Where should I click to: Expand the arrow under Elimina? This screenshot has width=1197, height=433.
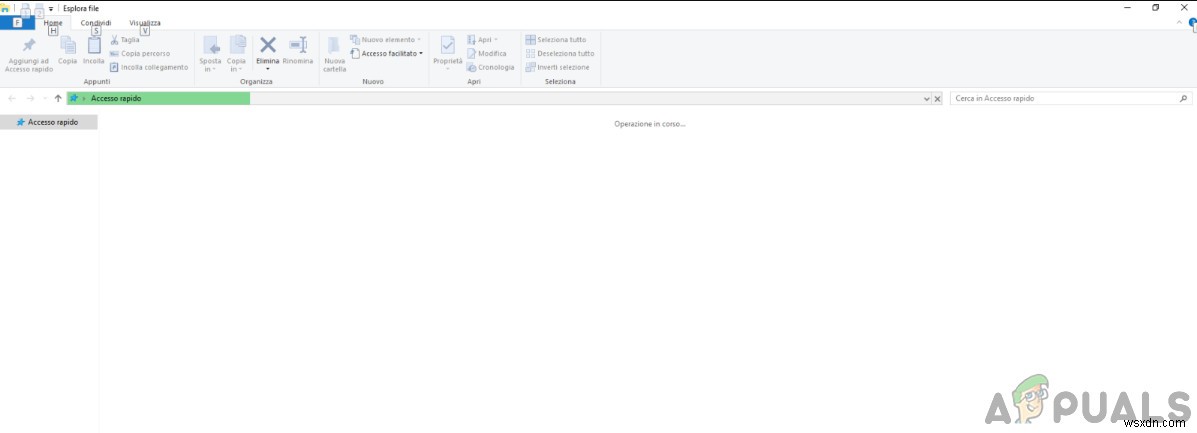click(268, 69)
